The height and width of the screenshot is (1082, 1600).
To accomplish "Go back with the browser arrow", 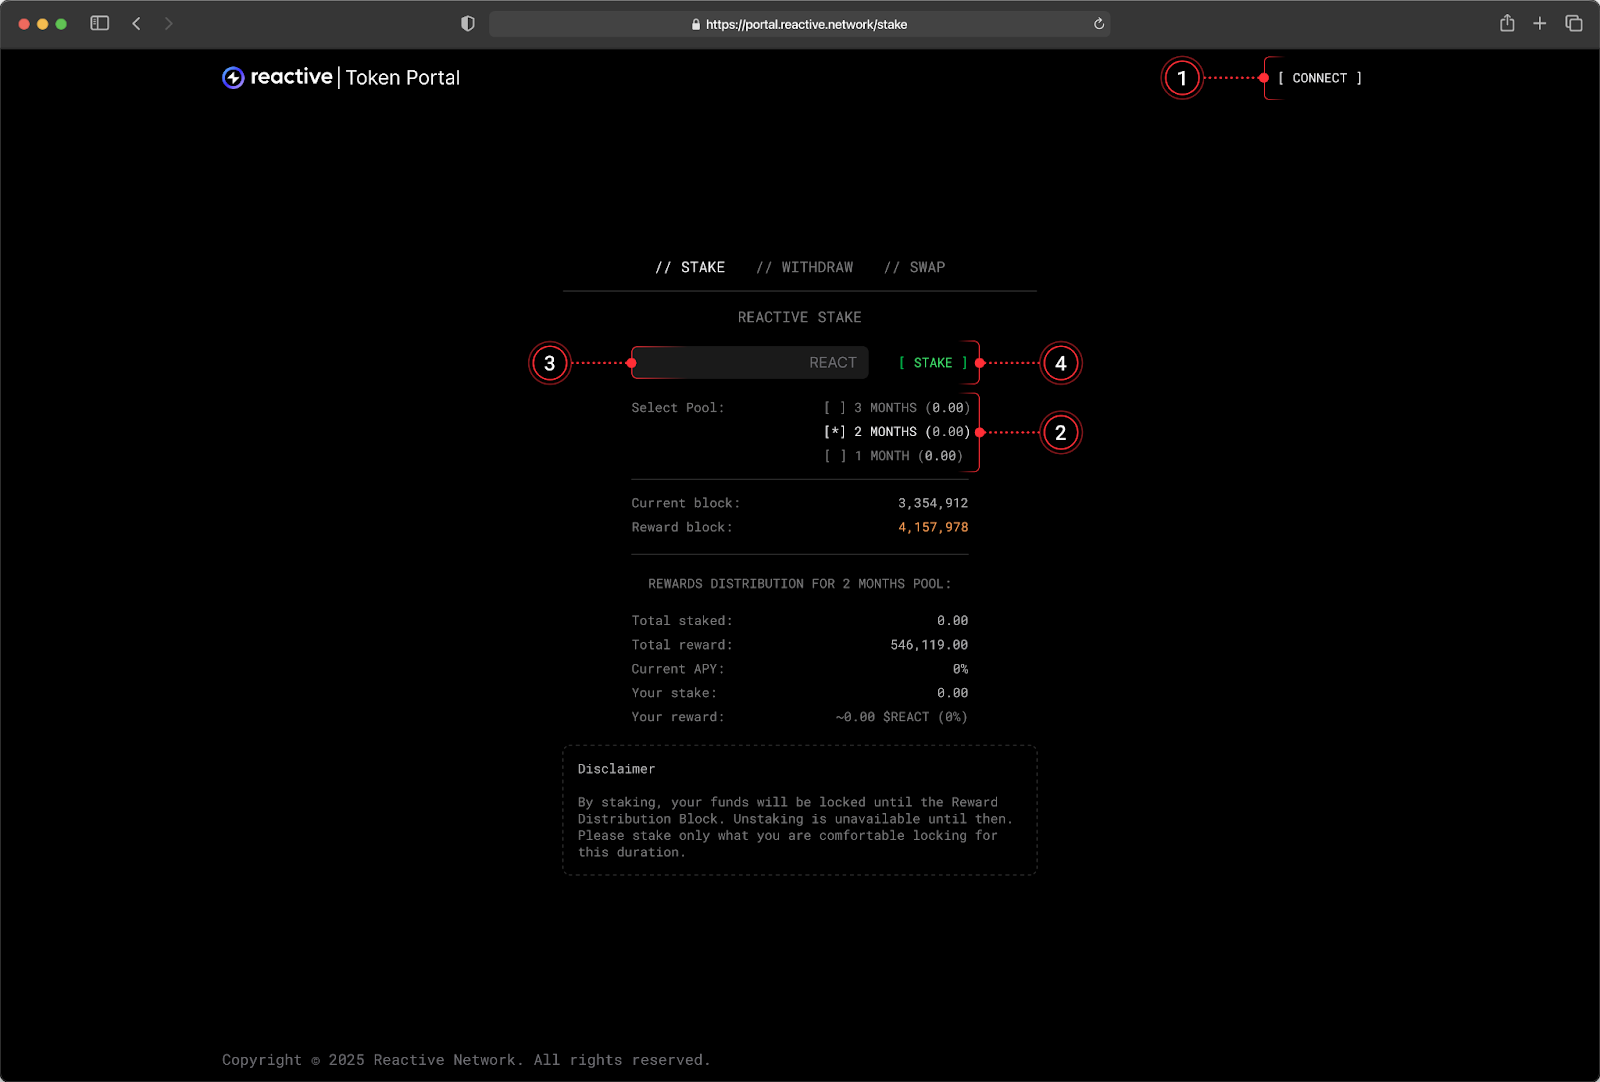I will (137, 23).
